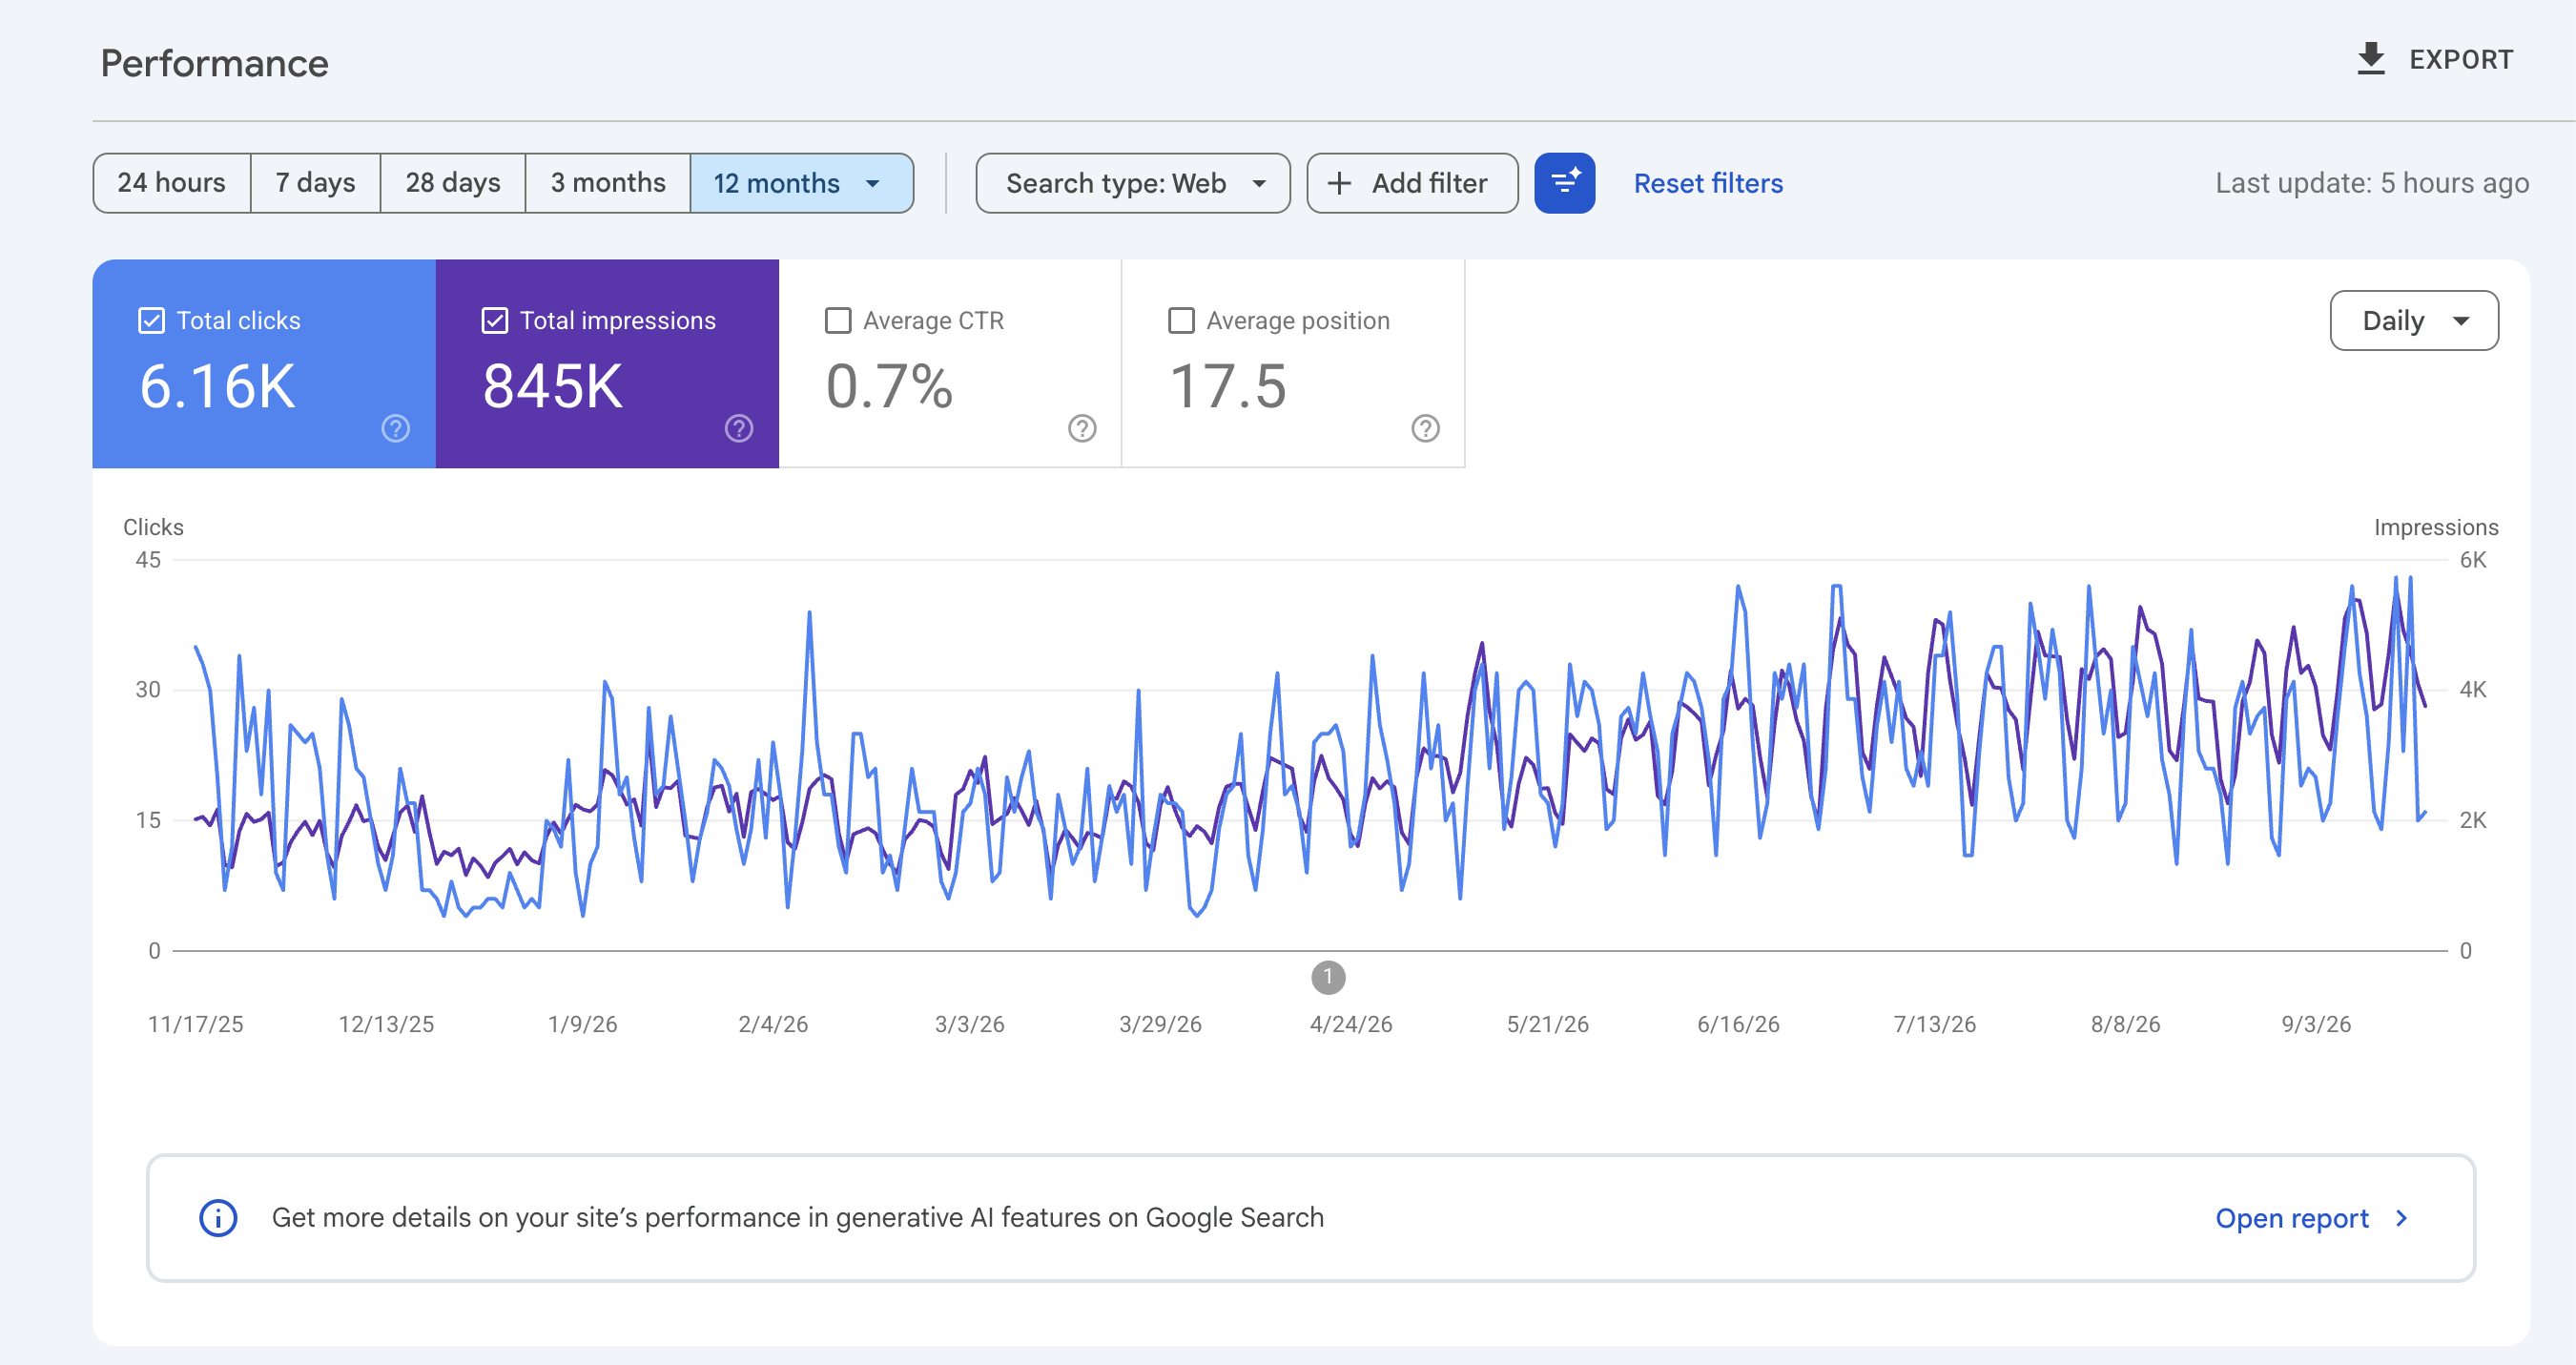Click the 0.7% average CTR value
2576x1365 pixels.
889,386
